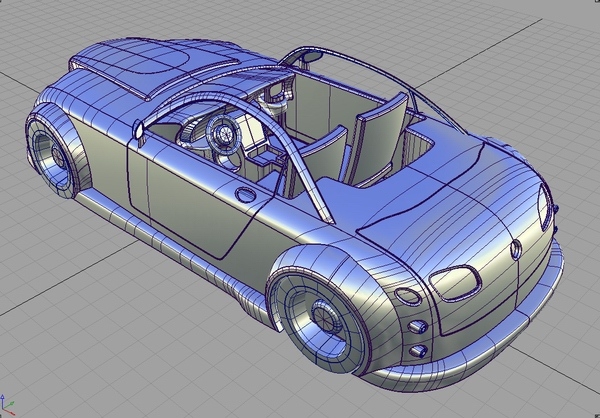Select the near-side wing mirror

(138, 130)
